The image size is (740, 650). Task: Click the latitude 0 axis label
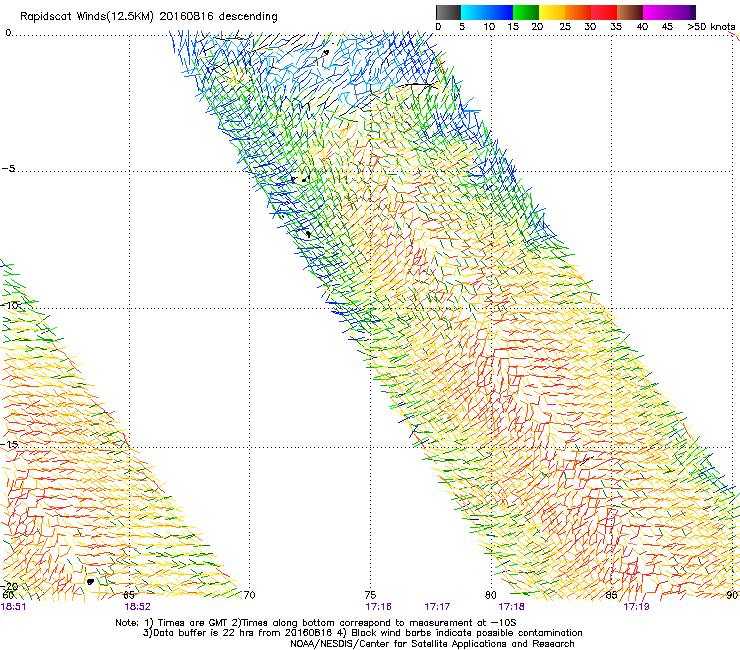point(8,33)
